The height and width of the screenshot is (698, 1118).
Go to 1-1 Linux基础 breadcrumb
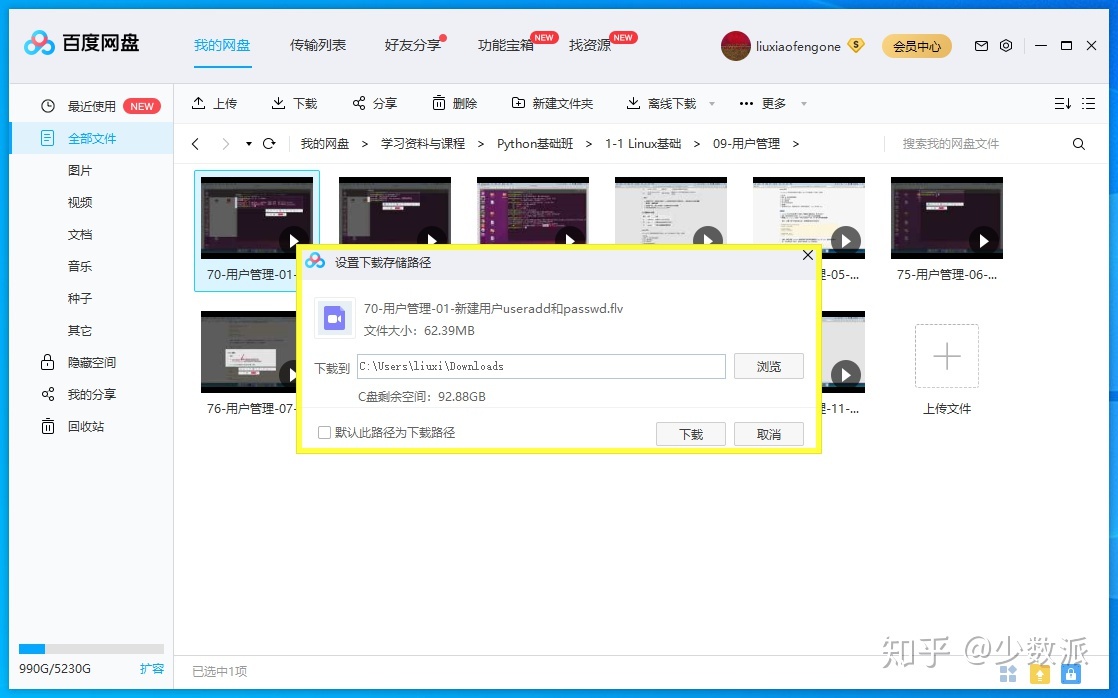pyautogui.click(x=643, y=143)
